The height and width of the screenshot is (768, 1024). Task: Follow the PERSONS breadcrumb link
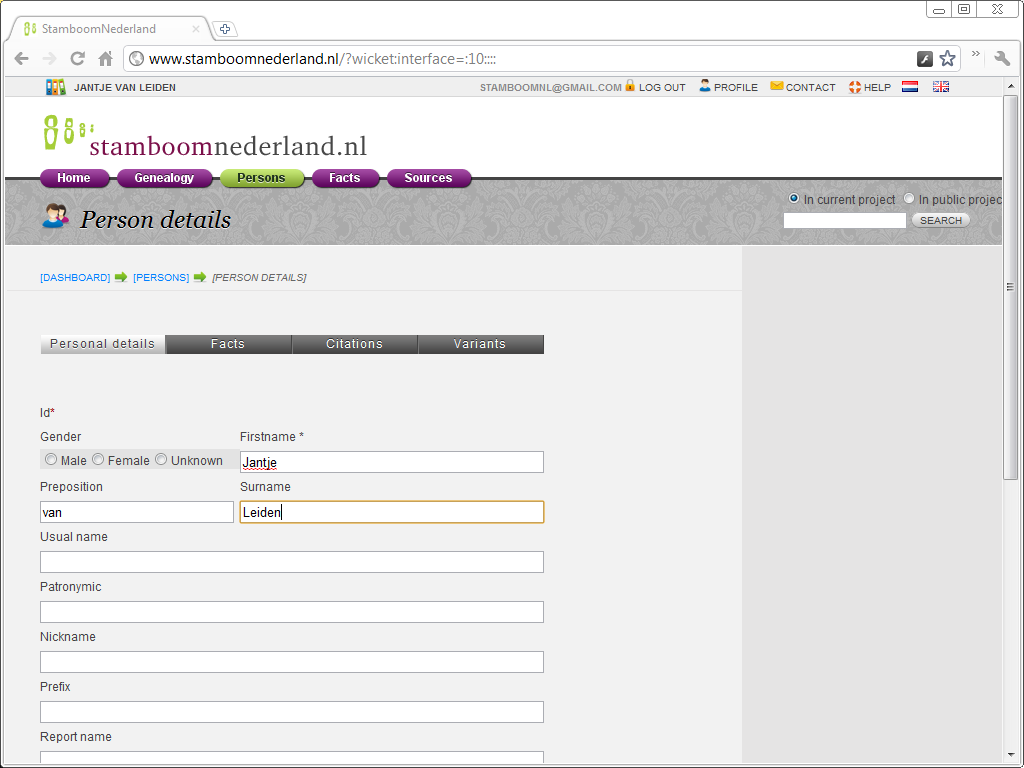pos(161,278)
